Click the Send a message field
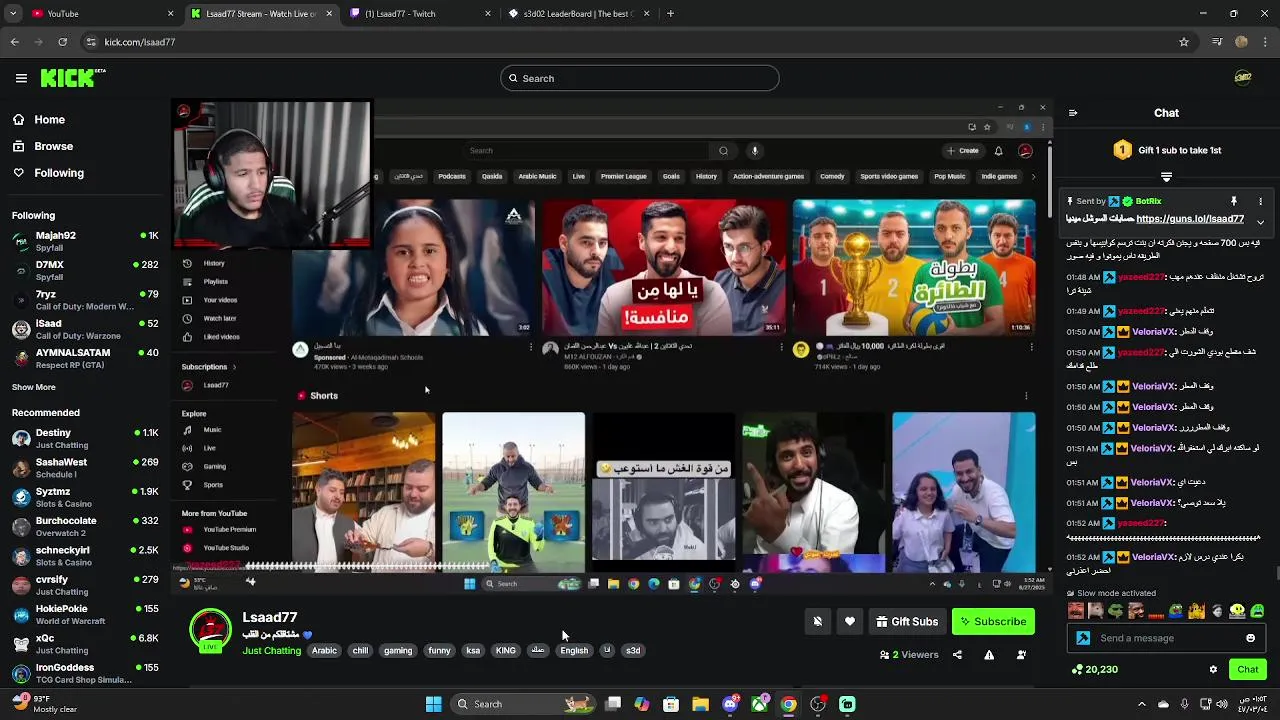 point(1166,638)
